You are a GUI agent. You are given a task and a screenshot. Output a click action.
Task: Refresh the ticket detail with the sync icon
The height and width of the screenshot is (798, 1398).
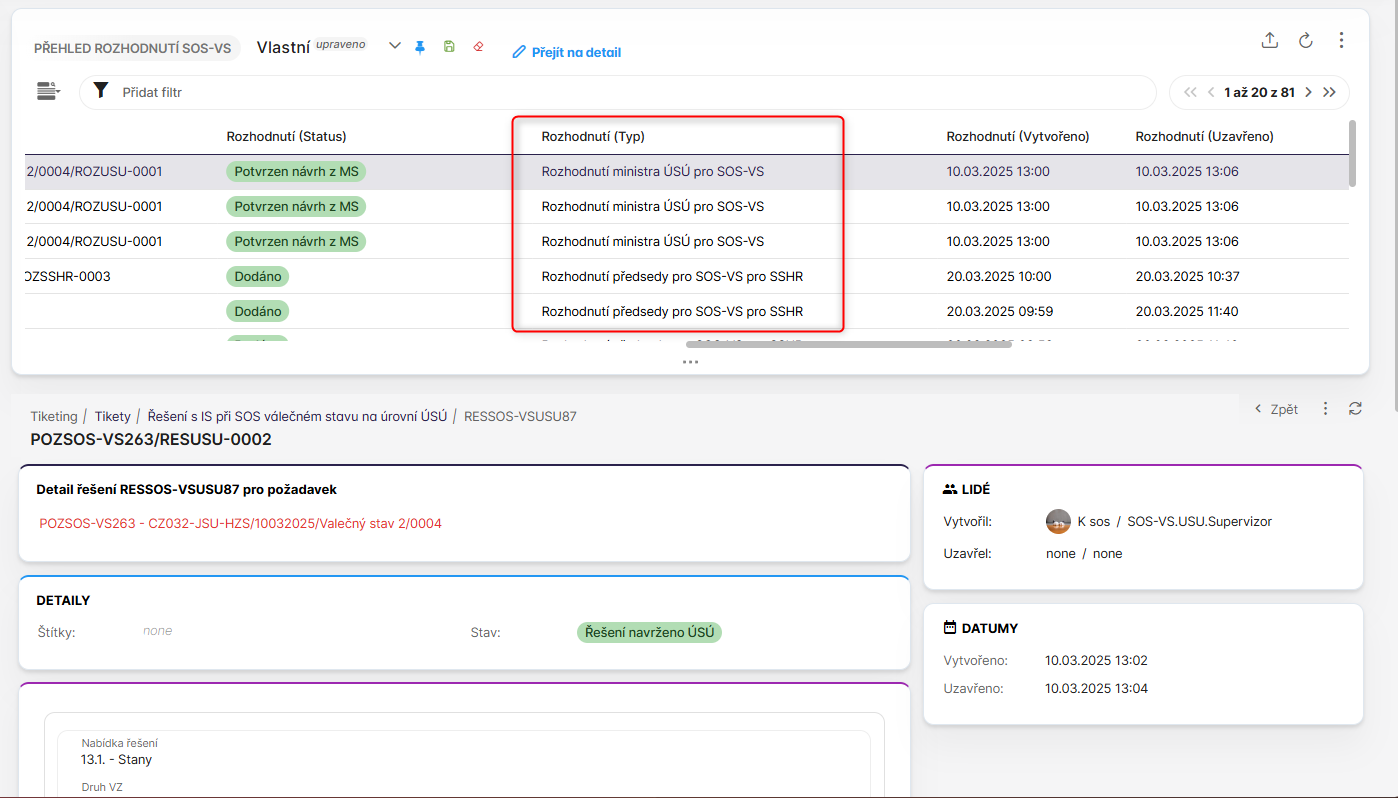point(1355,408)
